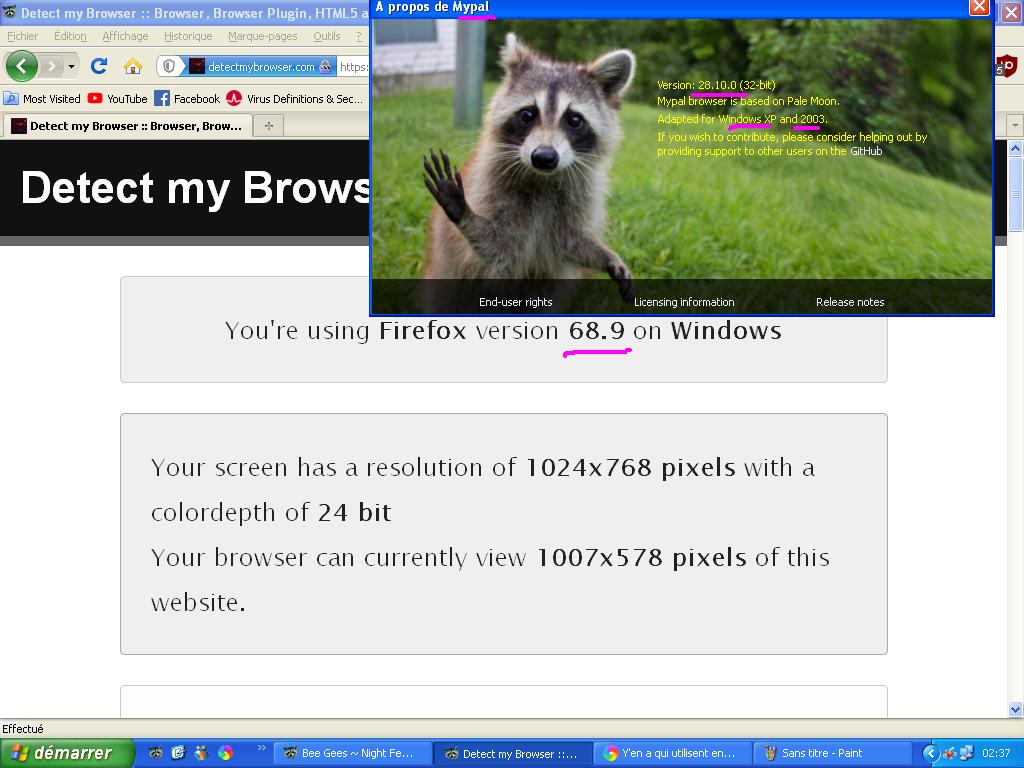This screenshot has height=768, width=1024.
Task: Click the https URL text field
Action: tap(353, 66)
